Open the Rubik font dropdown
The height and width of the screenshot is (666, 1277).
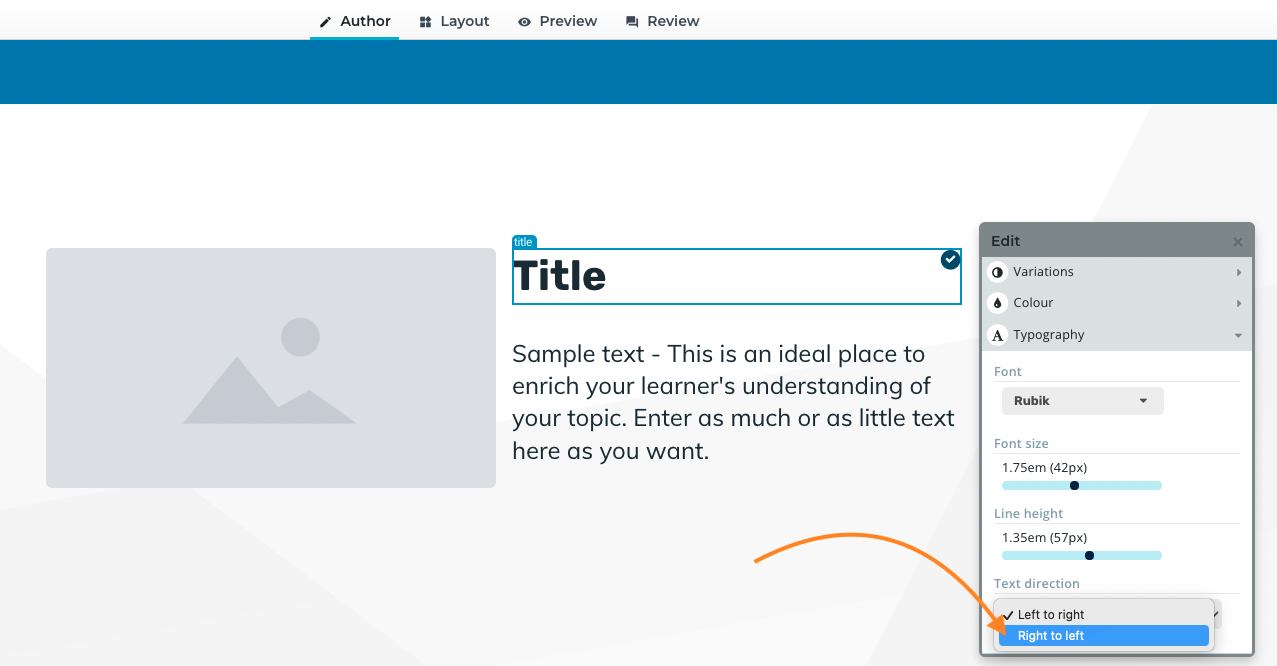tap(1083, 401)
